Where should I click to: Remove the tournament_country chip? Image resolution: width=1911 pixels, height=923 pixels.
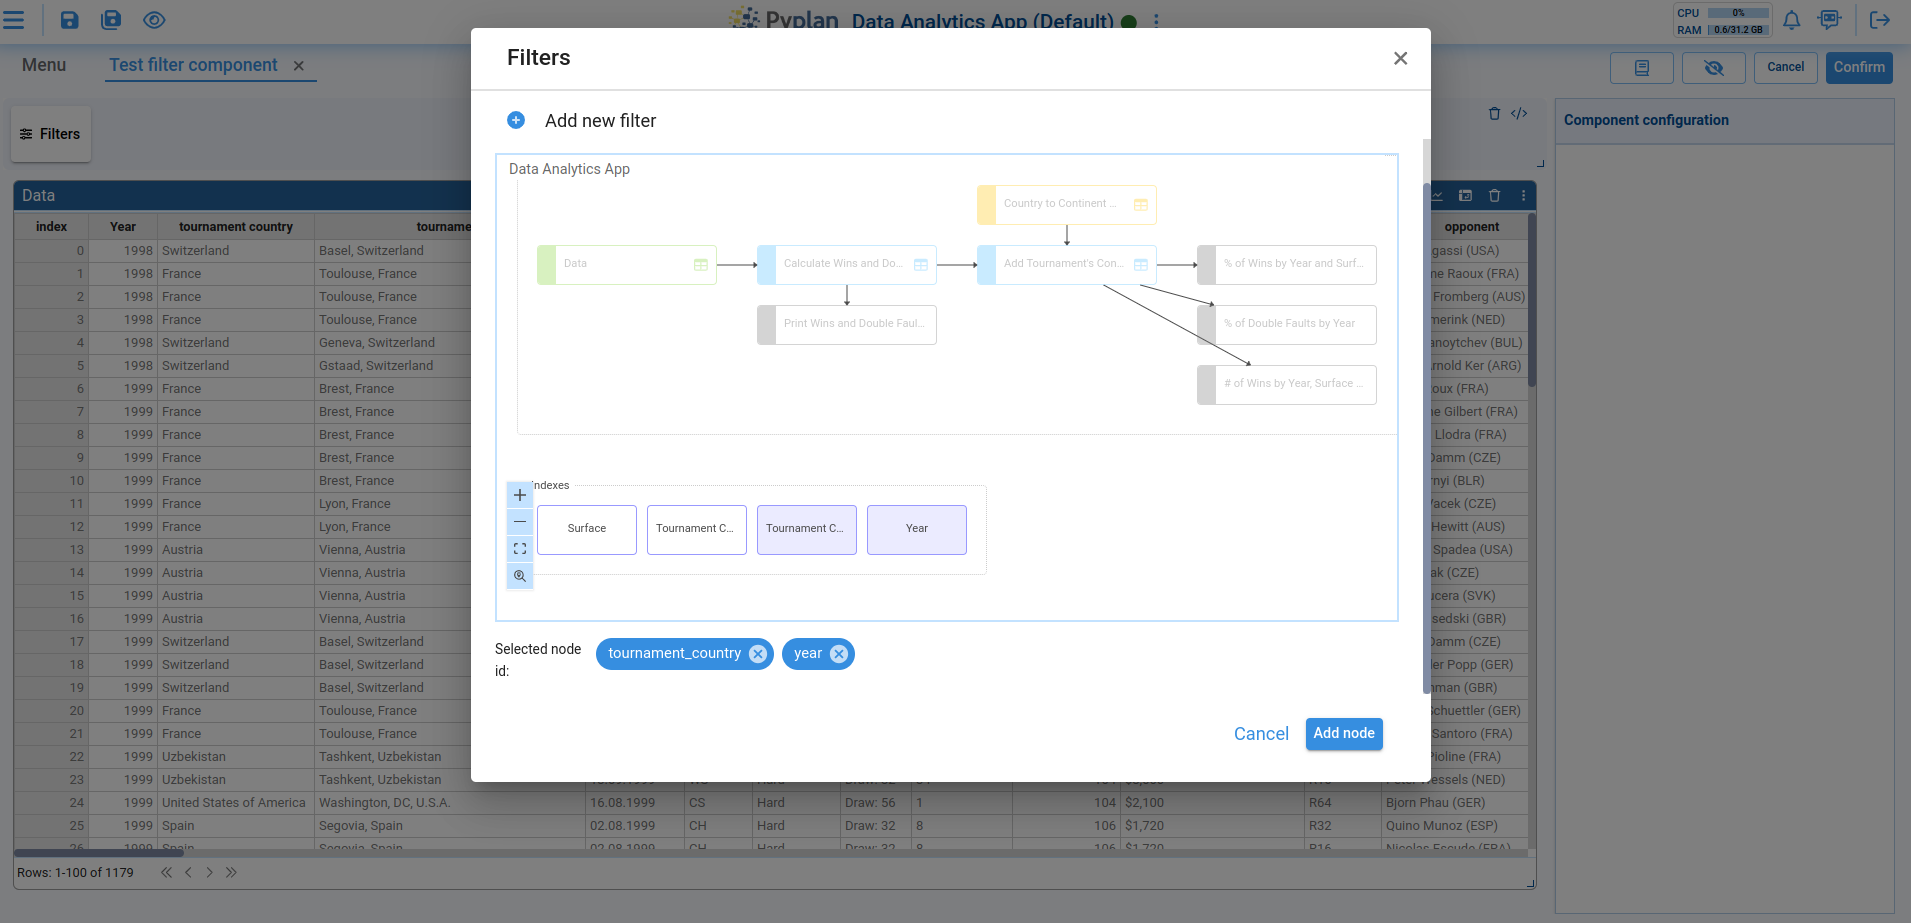(x=758, y=654)
